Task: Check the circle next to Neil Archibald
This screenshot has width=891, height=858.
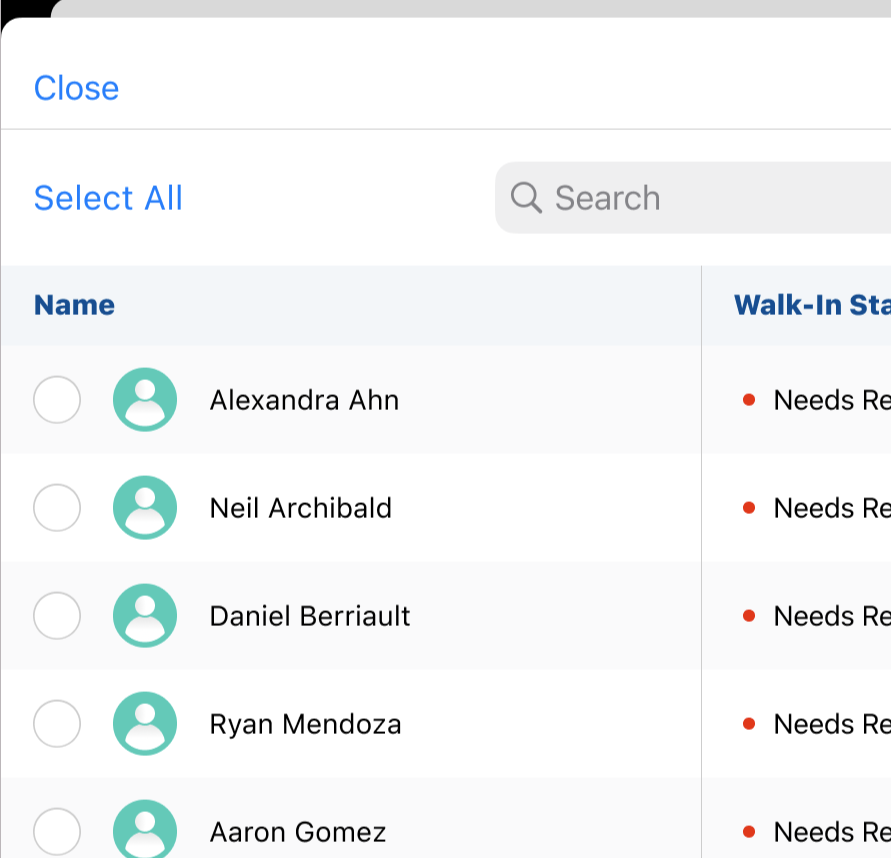Action: tap(57, 508)
